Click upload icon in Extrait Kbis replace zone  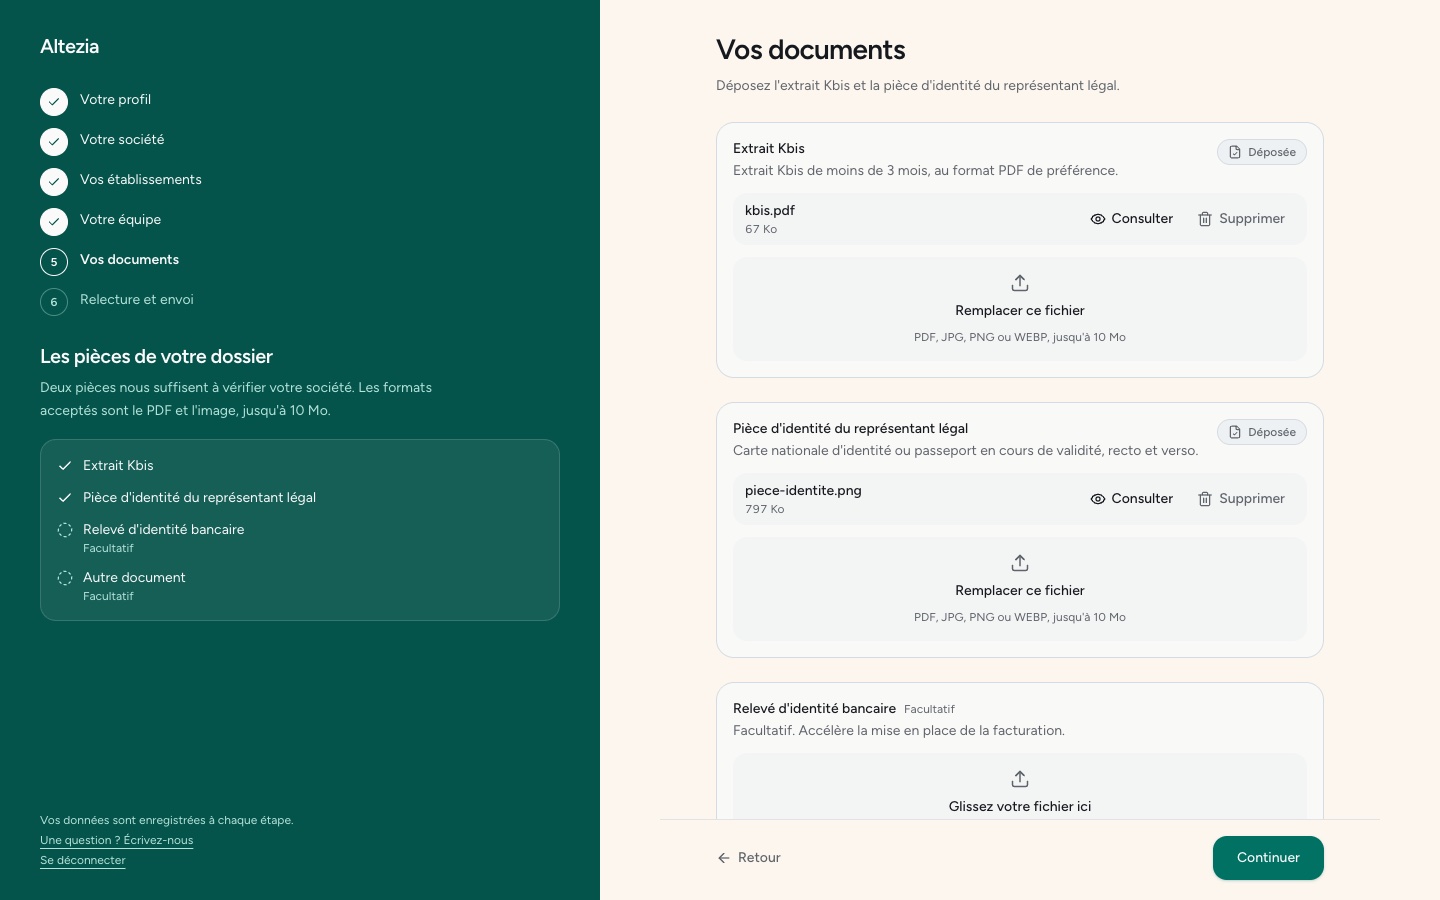[1020, 283]
